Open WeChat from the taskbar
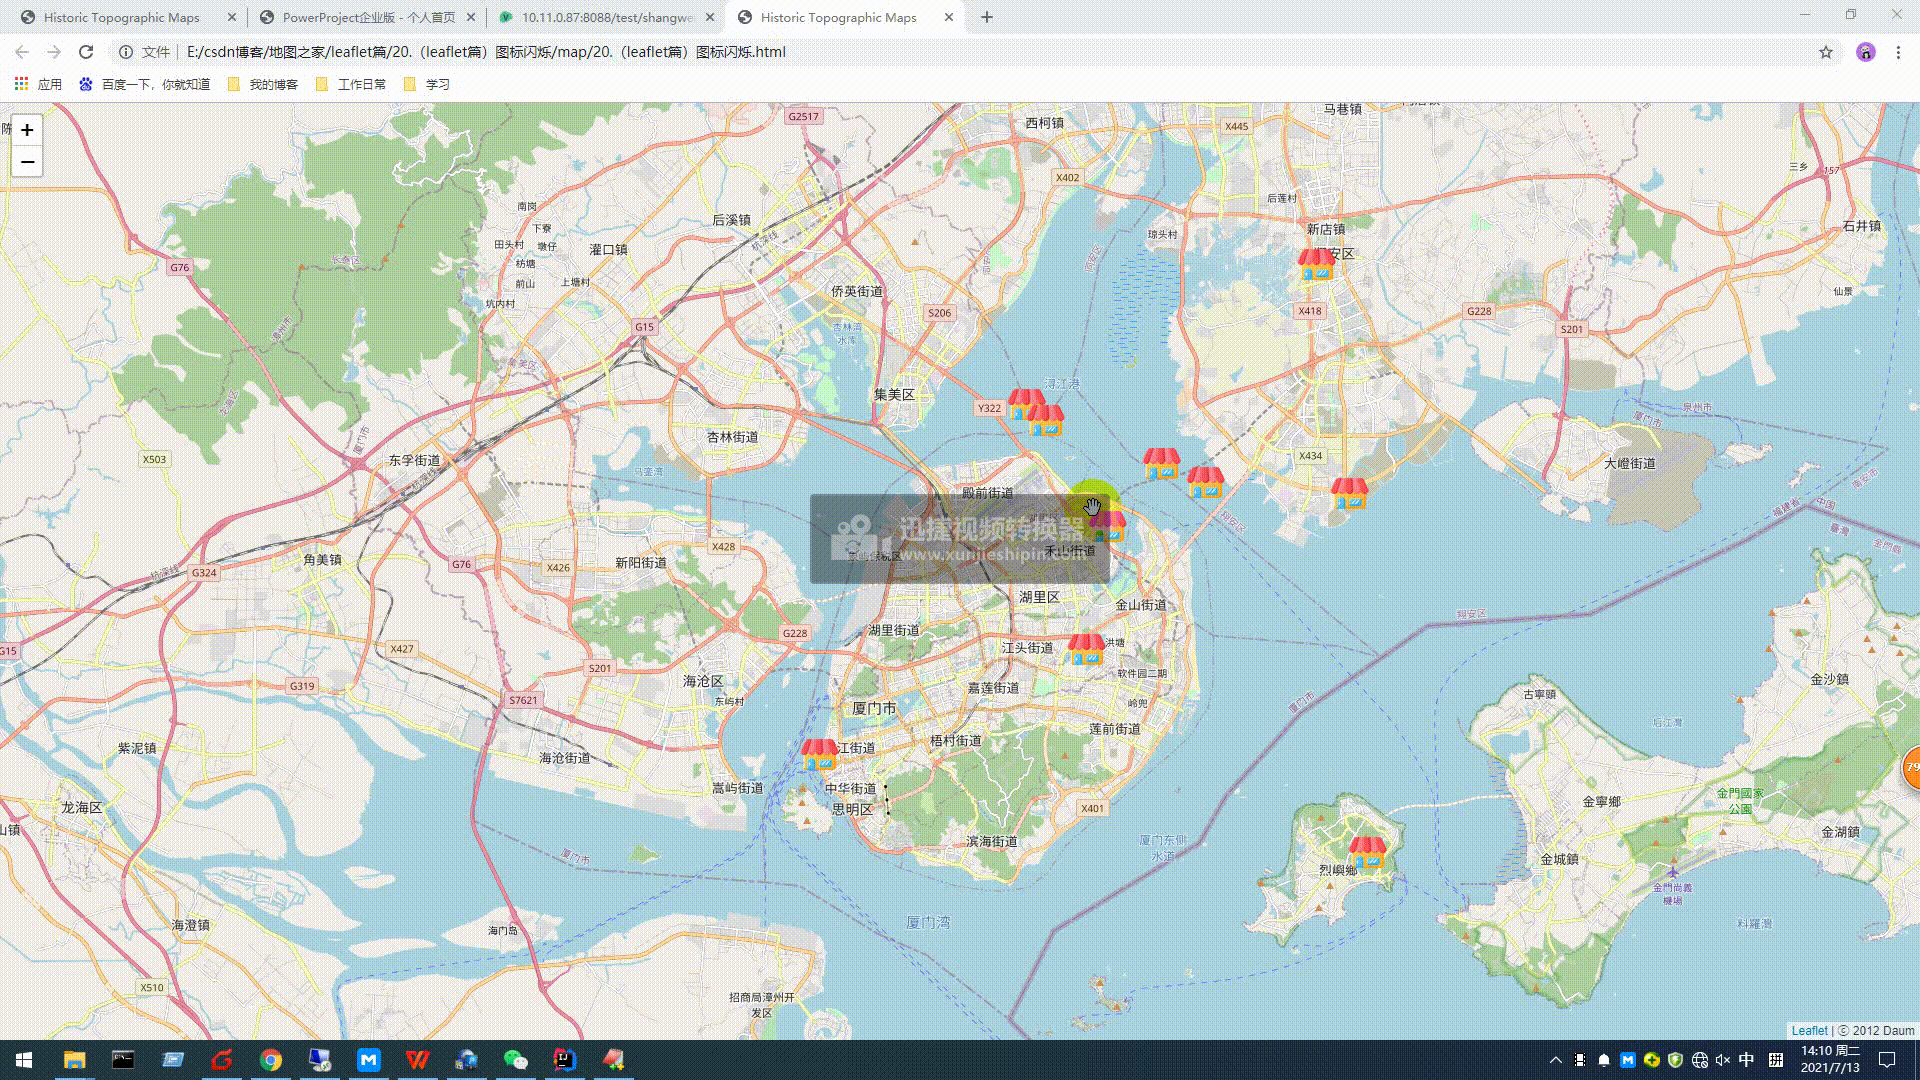This screenshot has height=1080, width=1920. [x=515, y=1059]
